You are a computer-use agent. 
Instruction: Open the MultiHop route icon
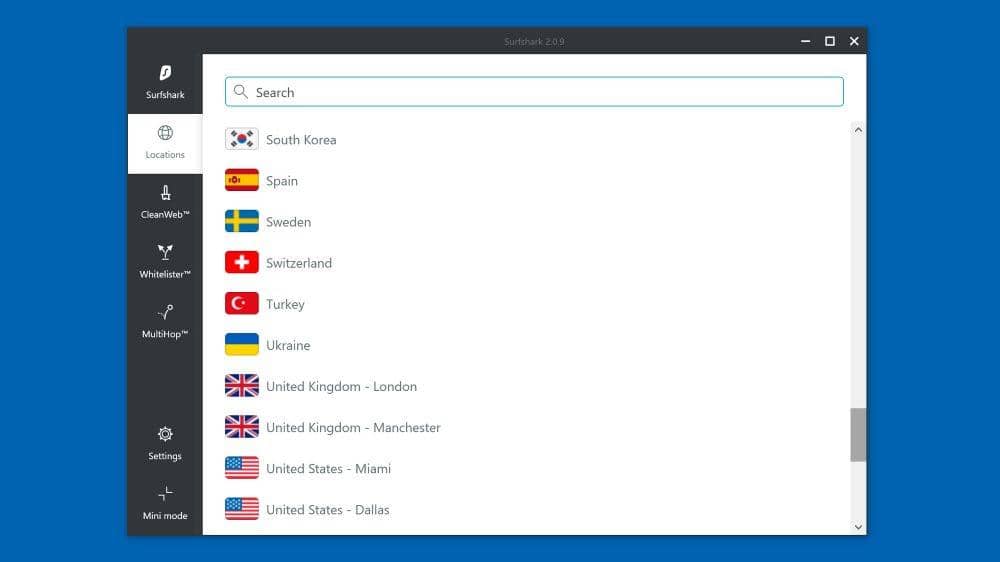point(165,312)
